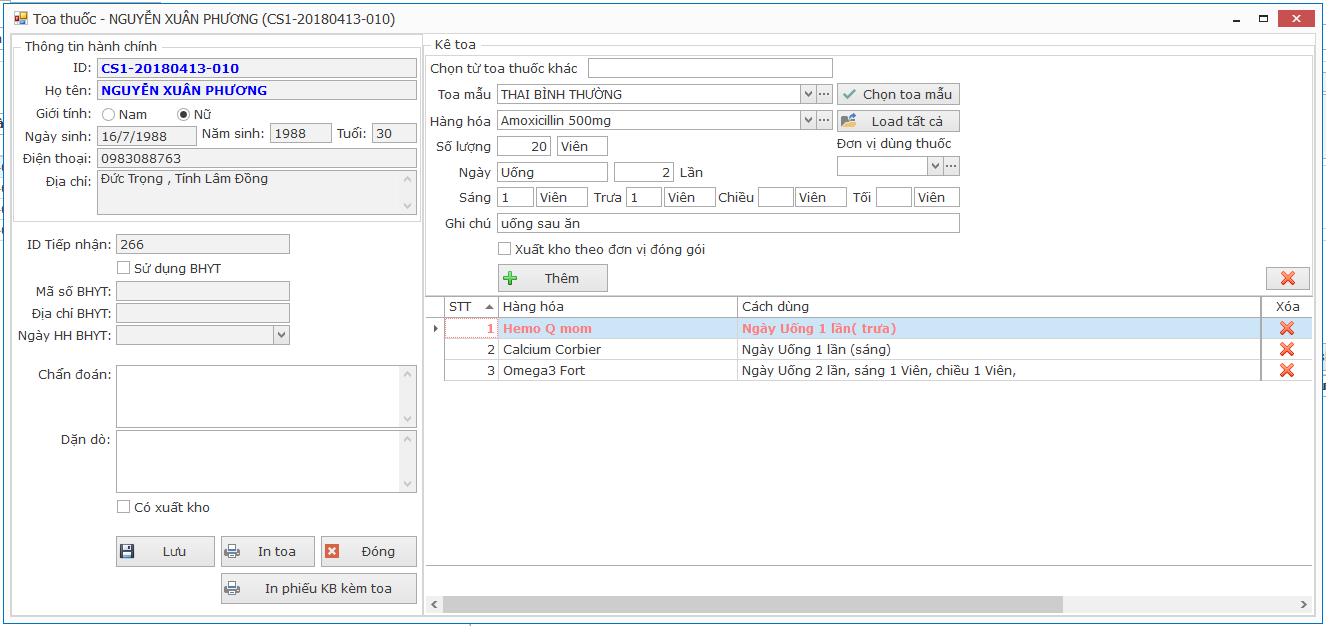Click the table scrollbar left arrow
This screenshot has height=626, width=1326.
click(x=434, y=604)
